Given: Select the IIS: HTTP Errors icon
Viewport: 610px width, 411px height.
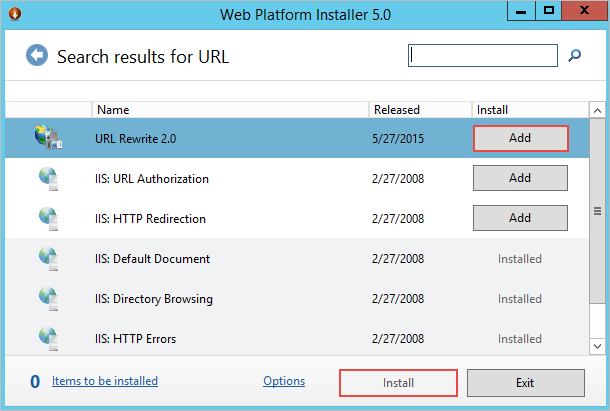Looking at the screenshot, I should point(47,338).
